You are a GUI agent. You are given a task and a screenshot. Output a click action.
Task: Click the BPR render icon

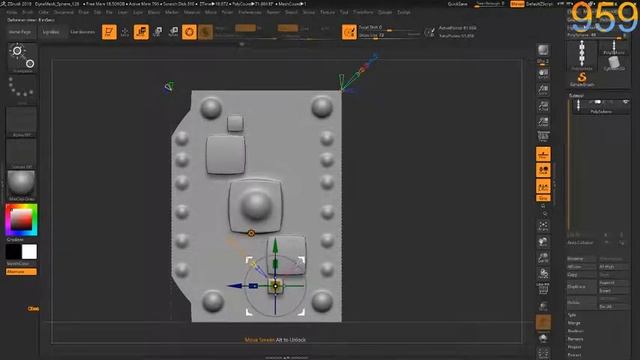click(543, 50)
